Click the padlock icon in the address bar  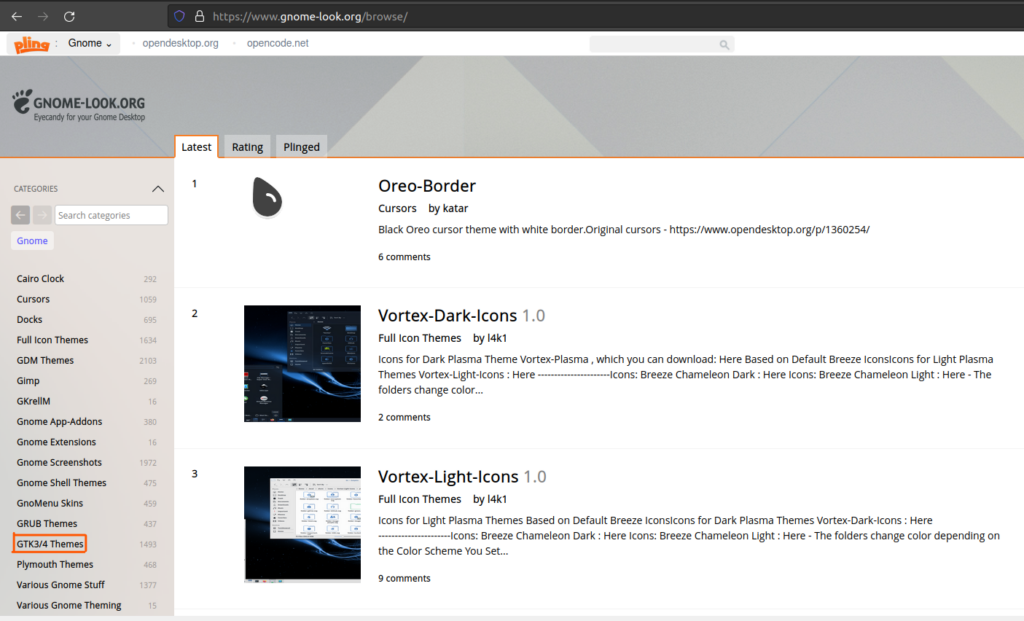(x=200, y=15)
